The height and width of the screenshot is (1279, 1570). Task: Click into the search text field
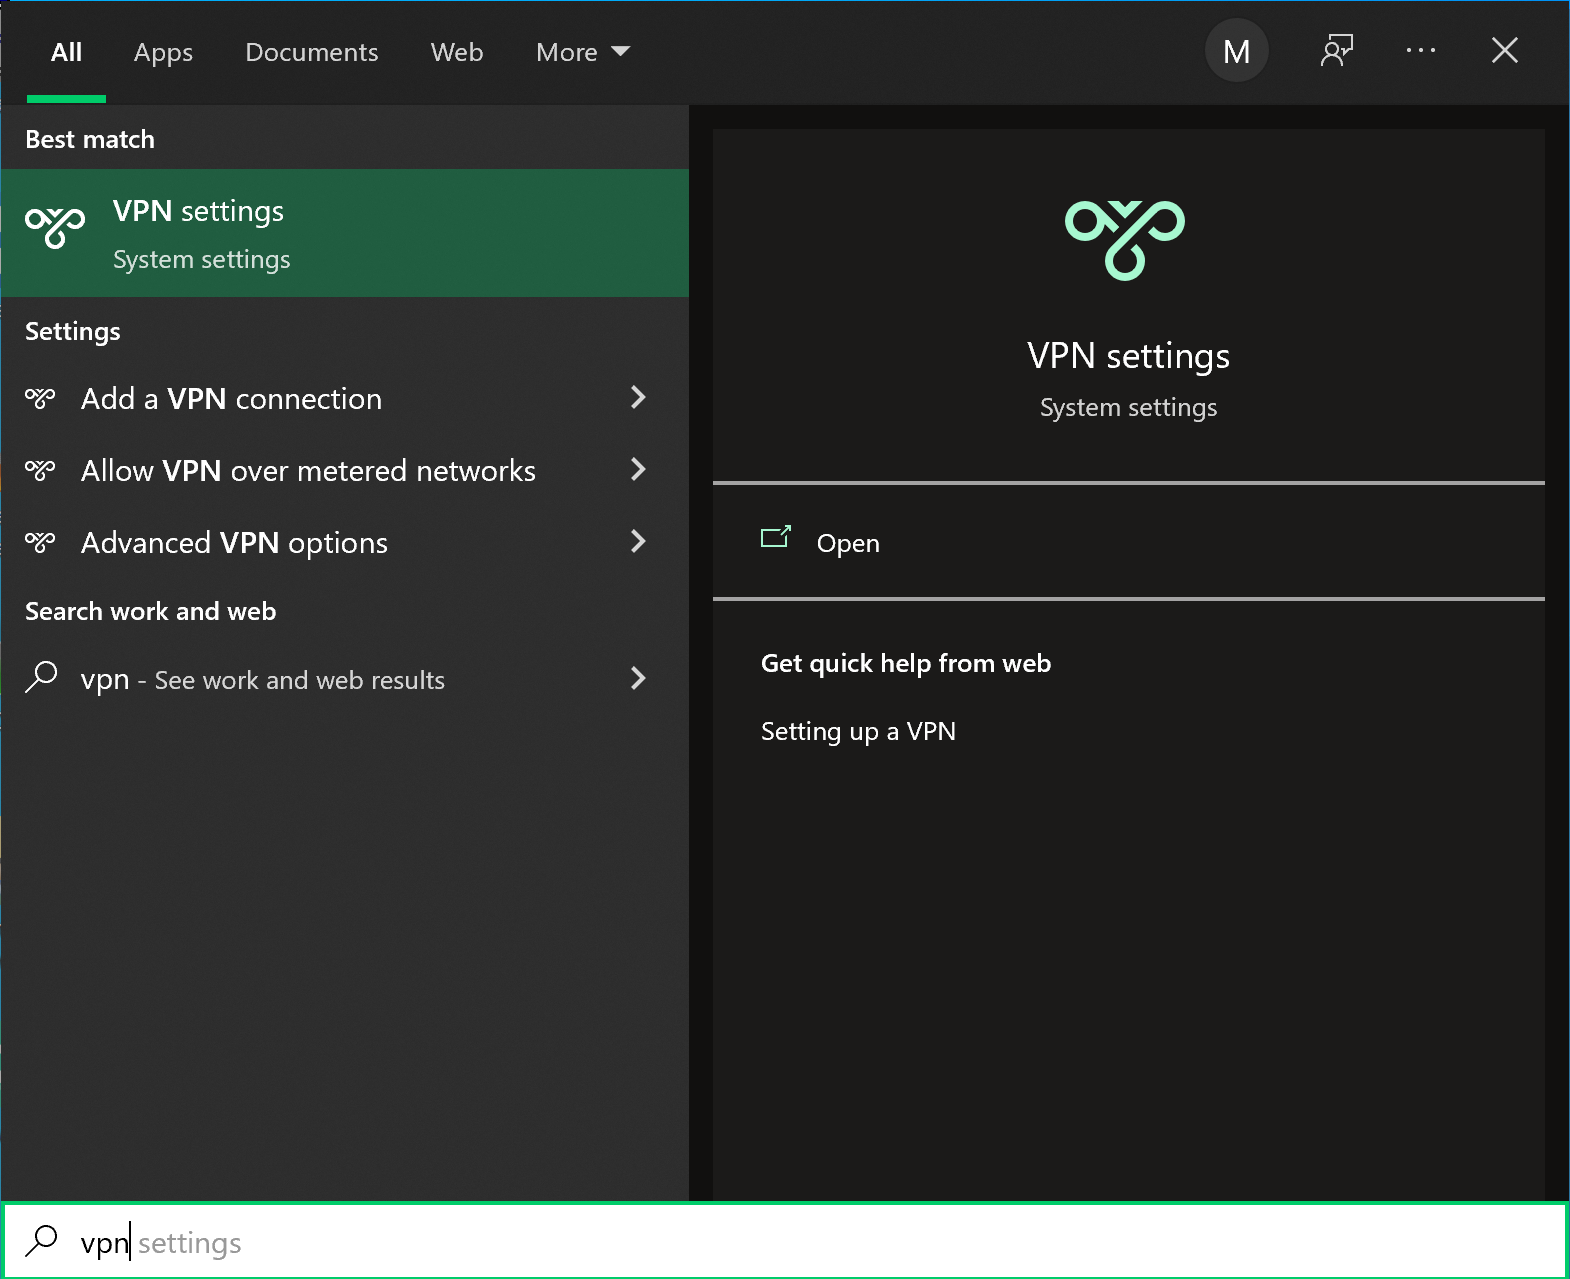point(784,1241)
